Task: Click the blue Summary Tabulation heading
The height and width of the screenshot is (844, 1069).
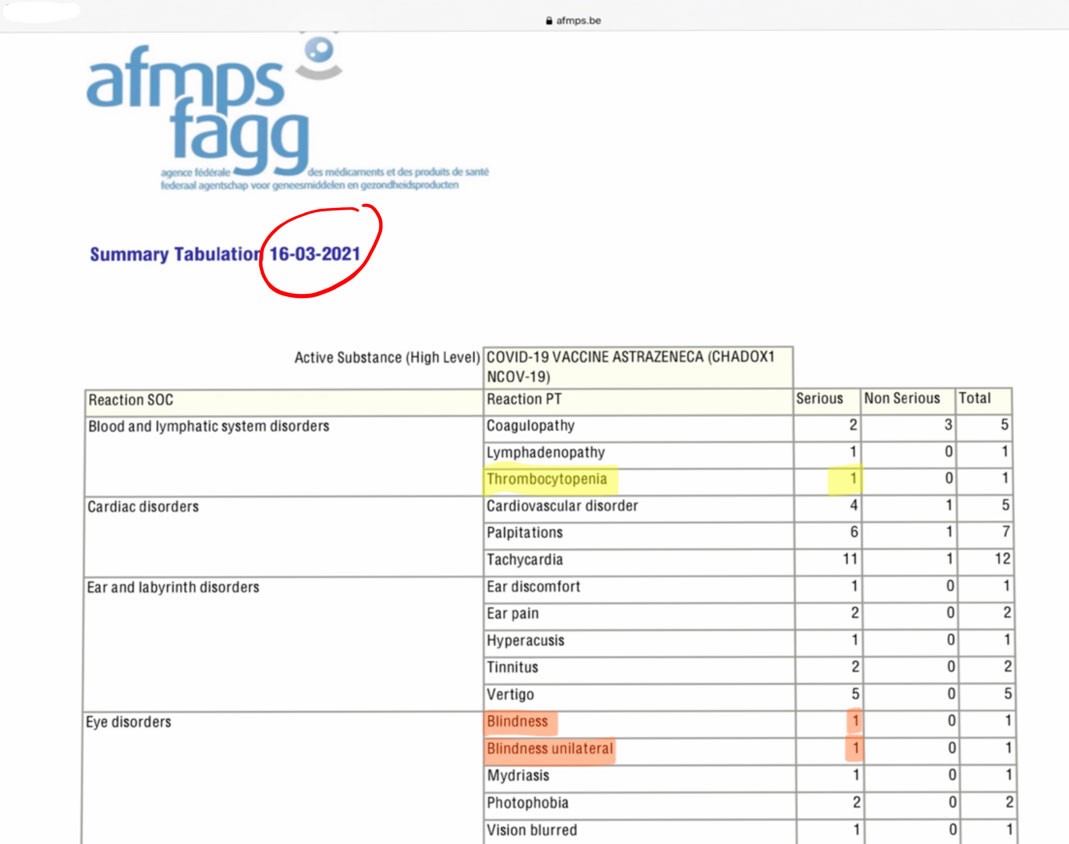Action: (x=172, y=254)
